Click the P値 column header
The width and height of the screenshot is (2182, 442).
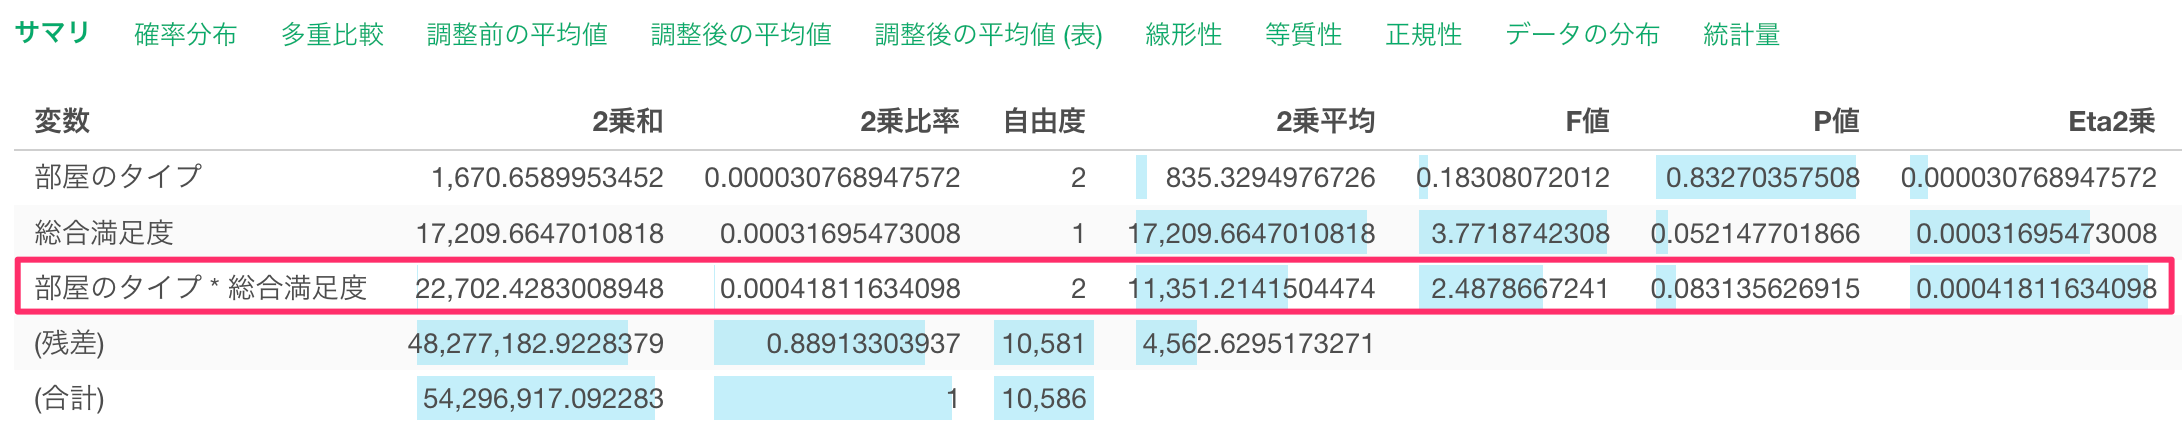[1836, 121]
